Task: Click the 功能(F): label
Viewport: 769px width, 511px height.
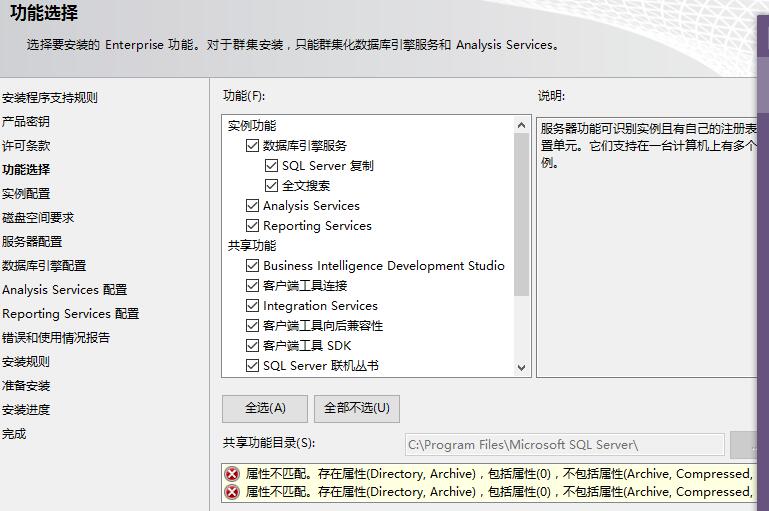Action: (x=244, y=96)
